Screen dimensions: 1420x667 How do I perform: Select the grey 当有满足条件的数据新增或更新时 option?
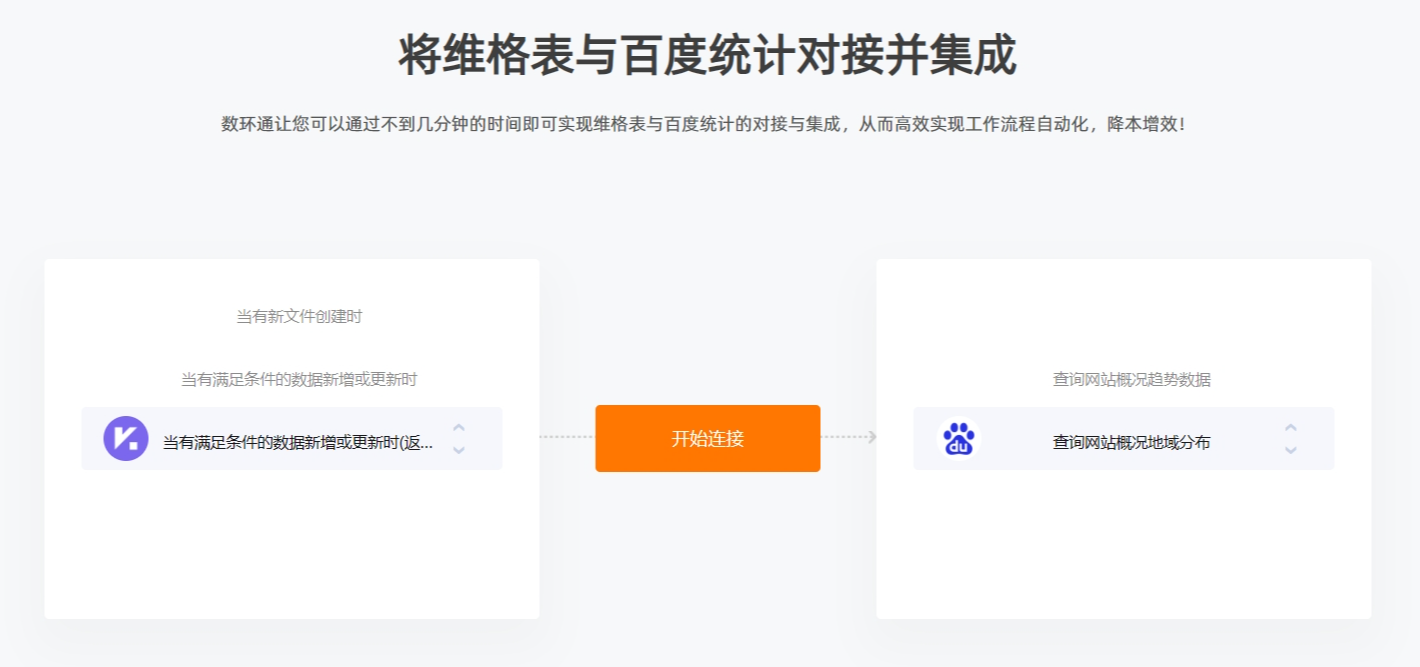click(299, 379)
